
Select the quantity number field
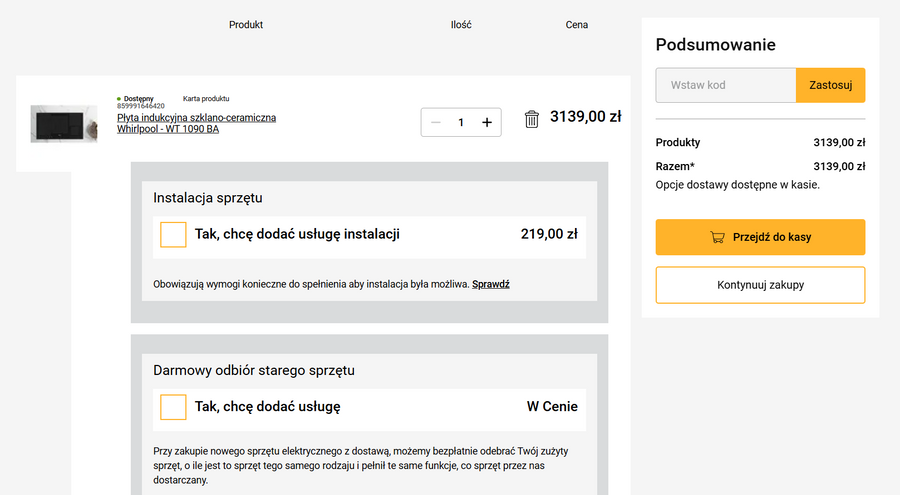tap(461, 122)
